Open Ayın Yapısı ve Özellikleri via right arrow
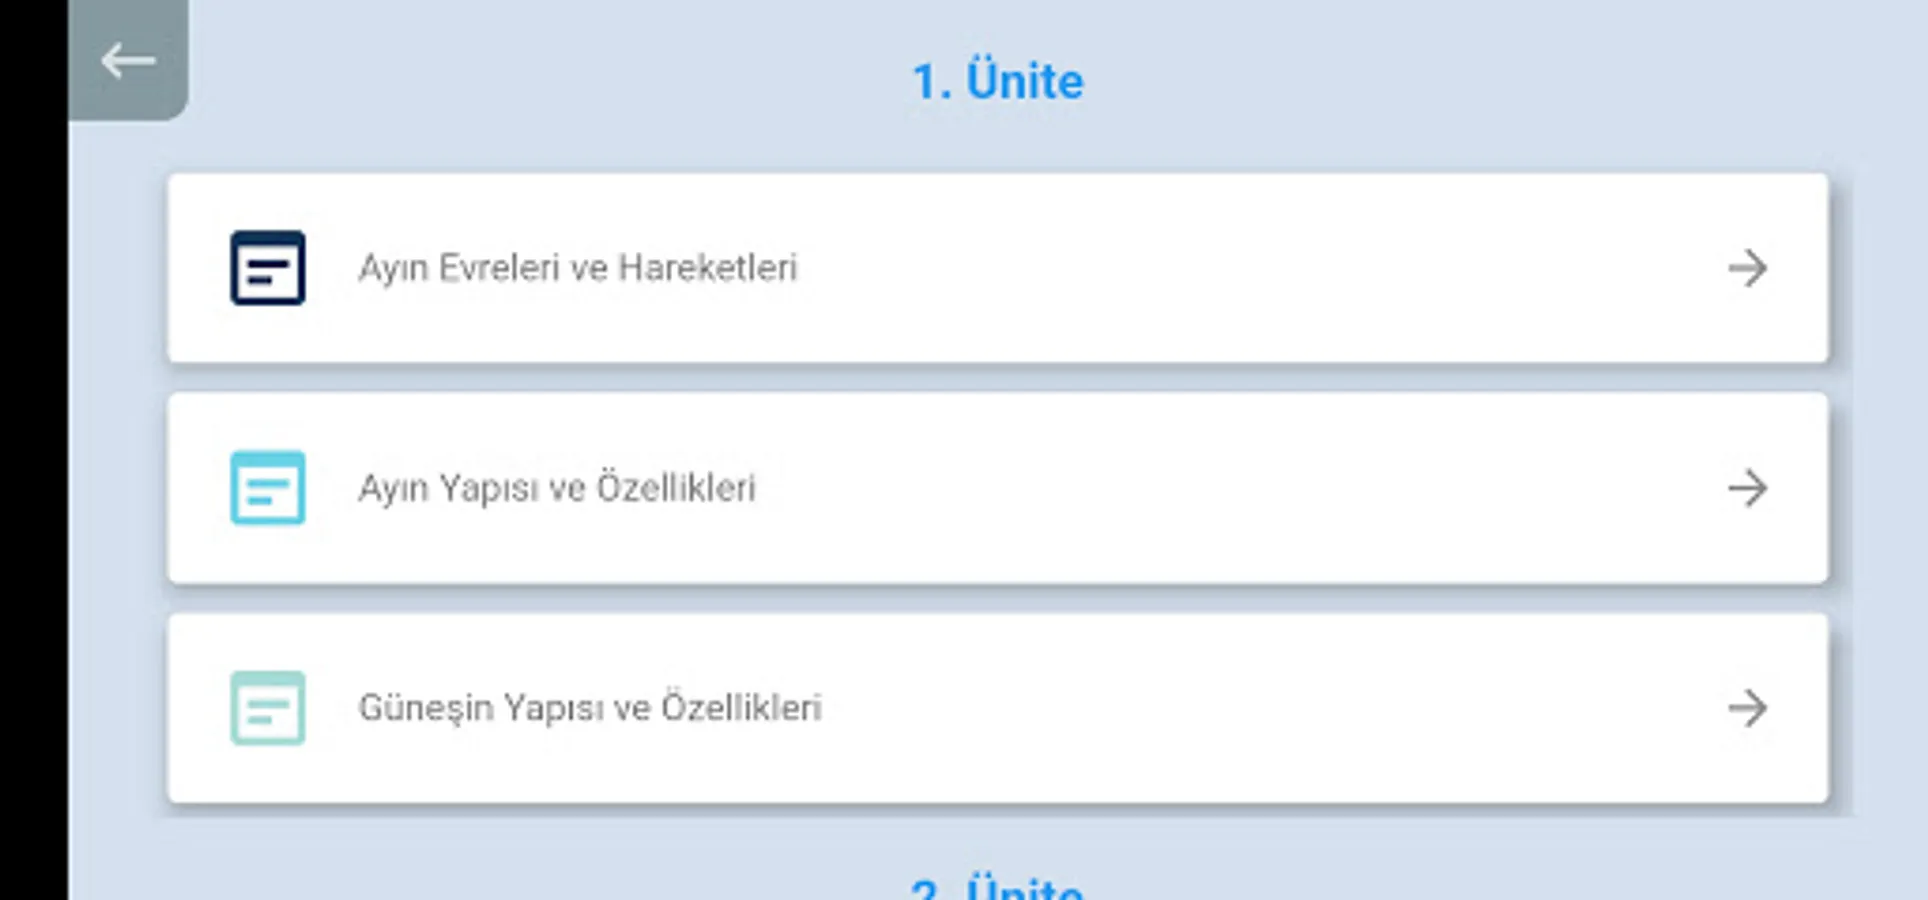 click(1747, 488)
